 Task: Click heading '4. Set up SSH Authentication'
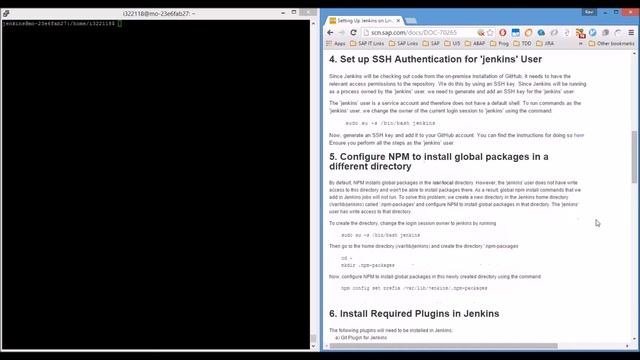436,59
